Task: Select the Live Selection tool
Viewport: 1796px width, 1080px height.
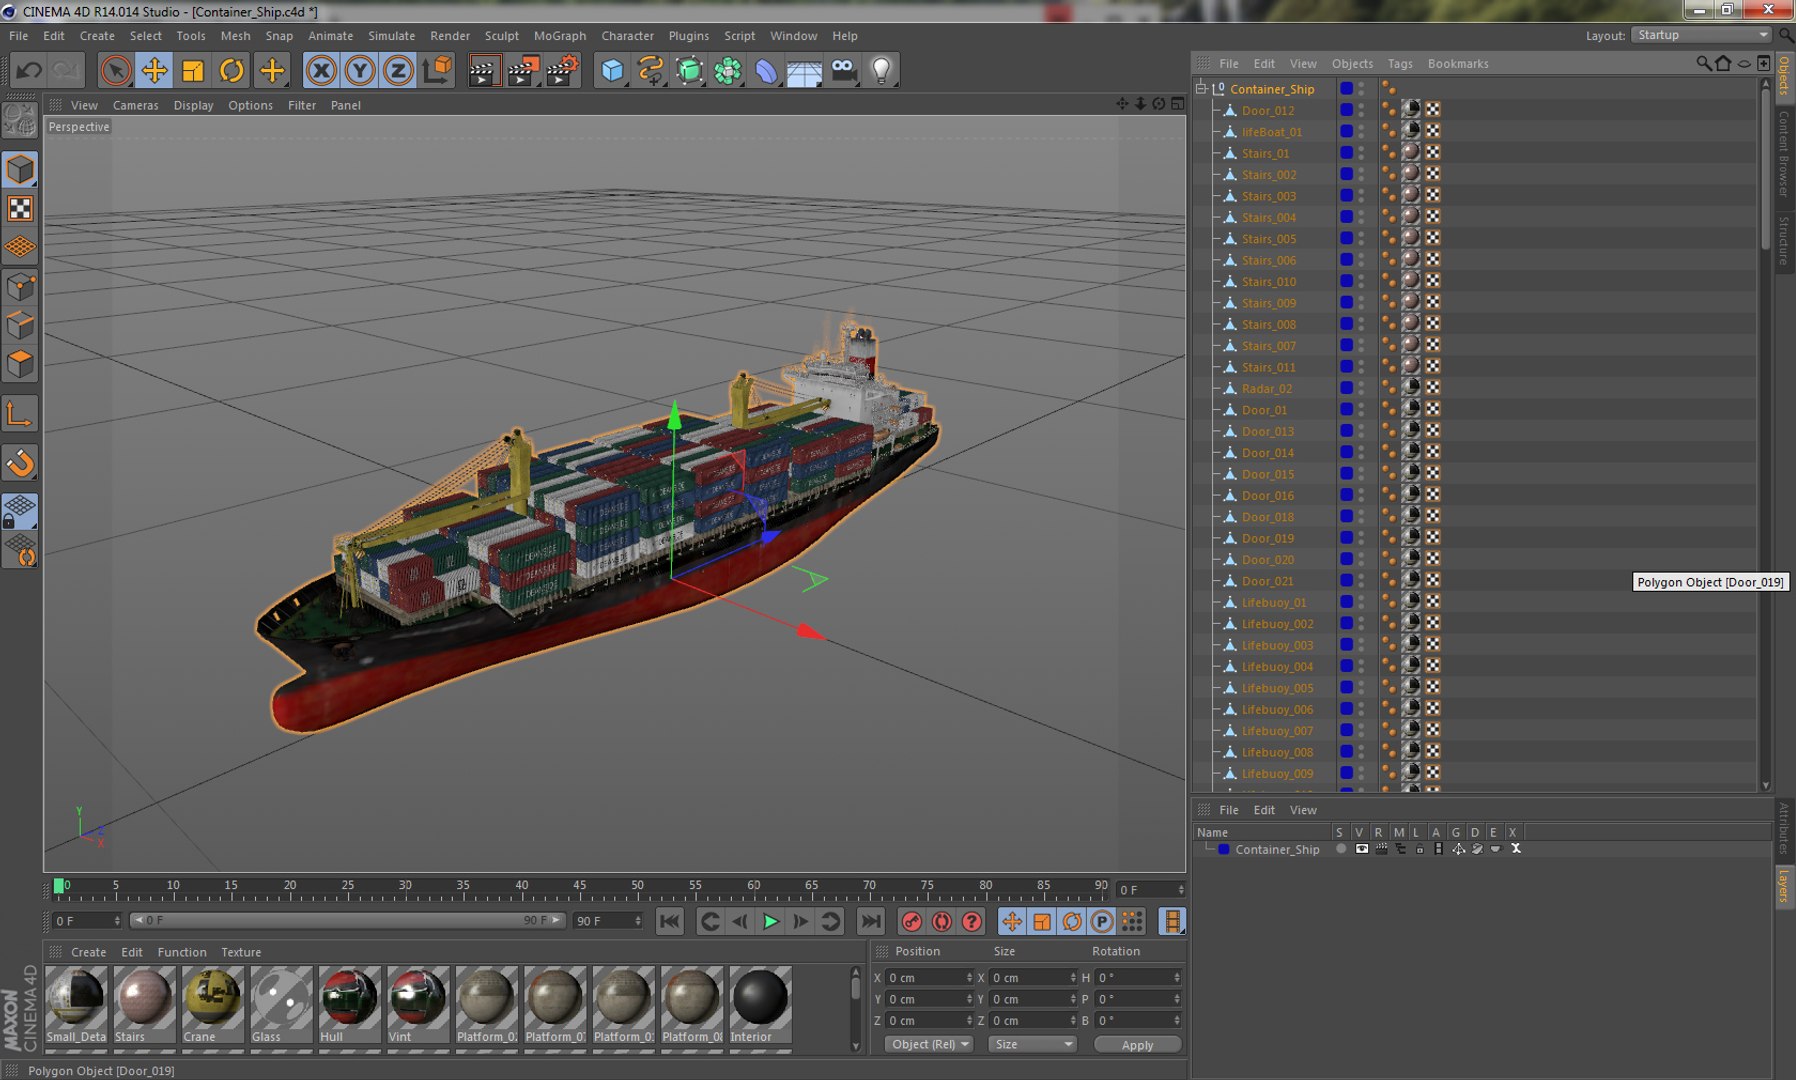Action: click(x=116, y=70)
